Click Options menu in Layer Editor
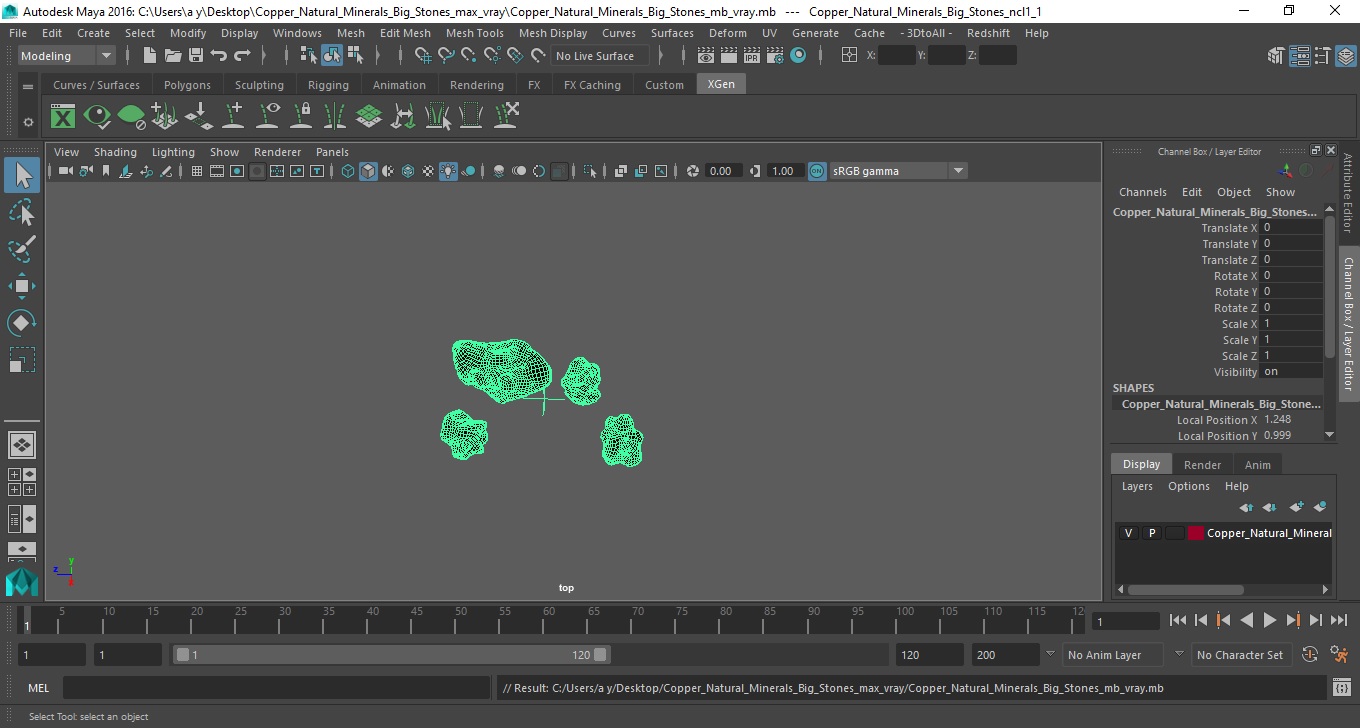The image size is (1360, 728). pyautogui.click(x=1189, y=486)
